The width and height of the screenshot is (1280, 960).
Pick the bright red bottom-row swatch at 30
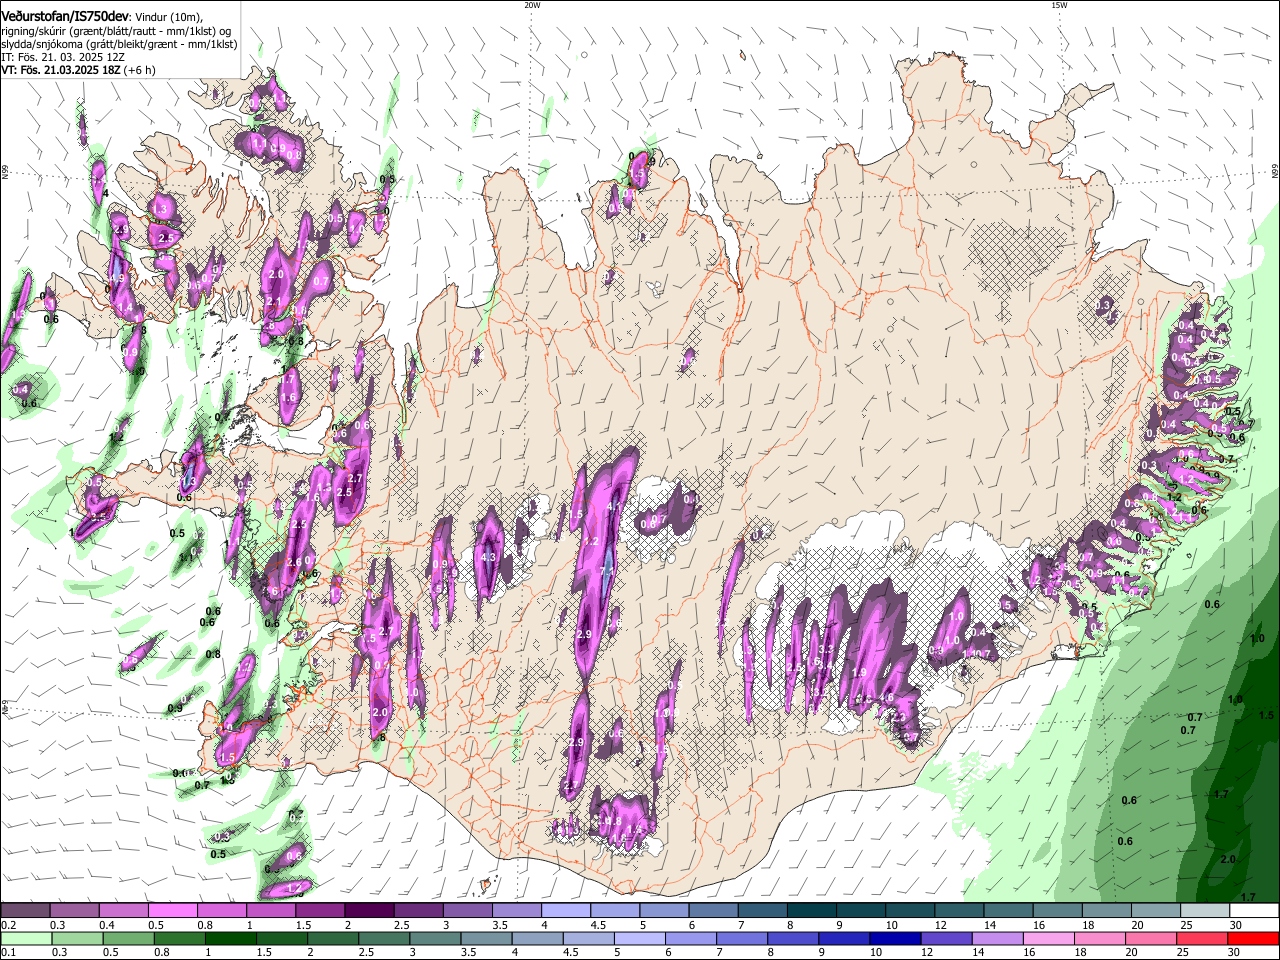[1253, 939]
